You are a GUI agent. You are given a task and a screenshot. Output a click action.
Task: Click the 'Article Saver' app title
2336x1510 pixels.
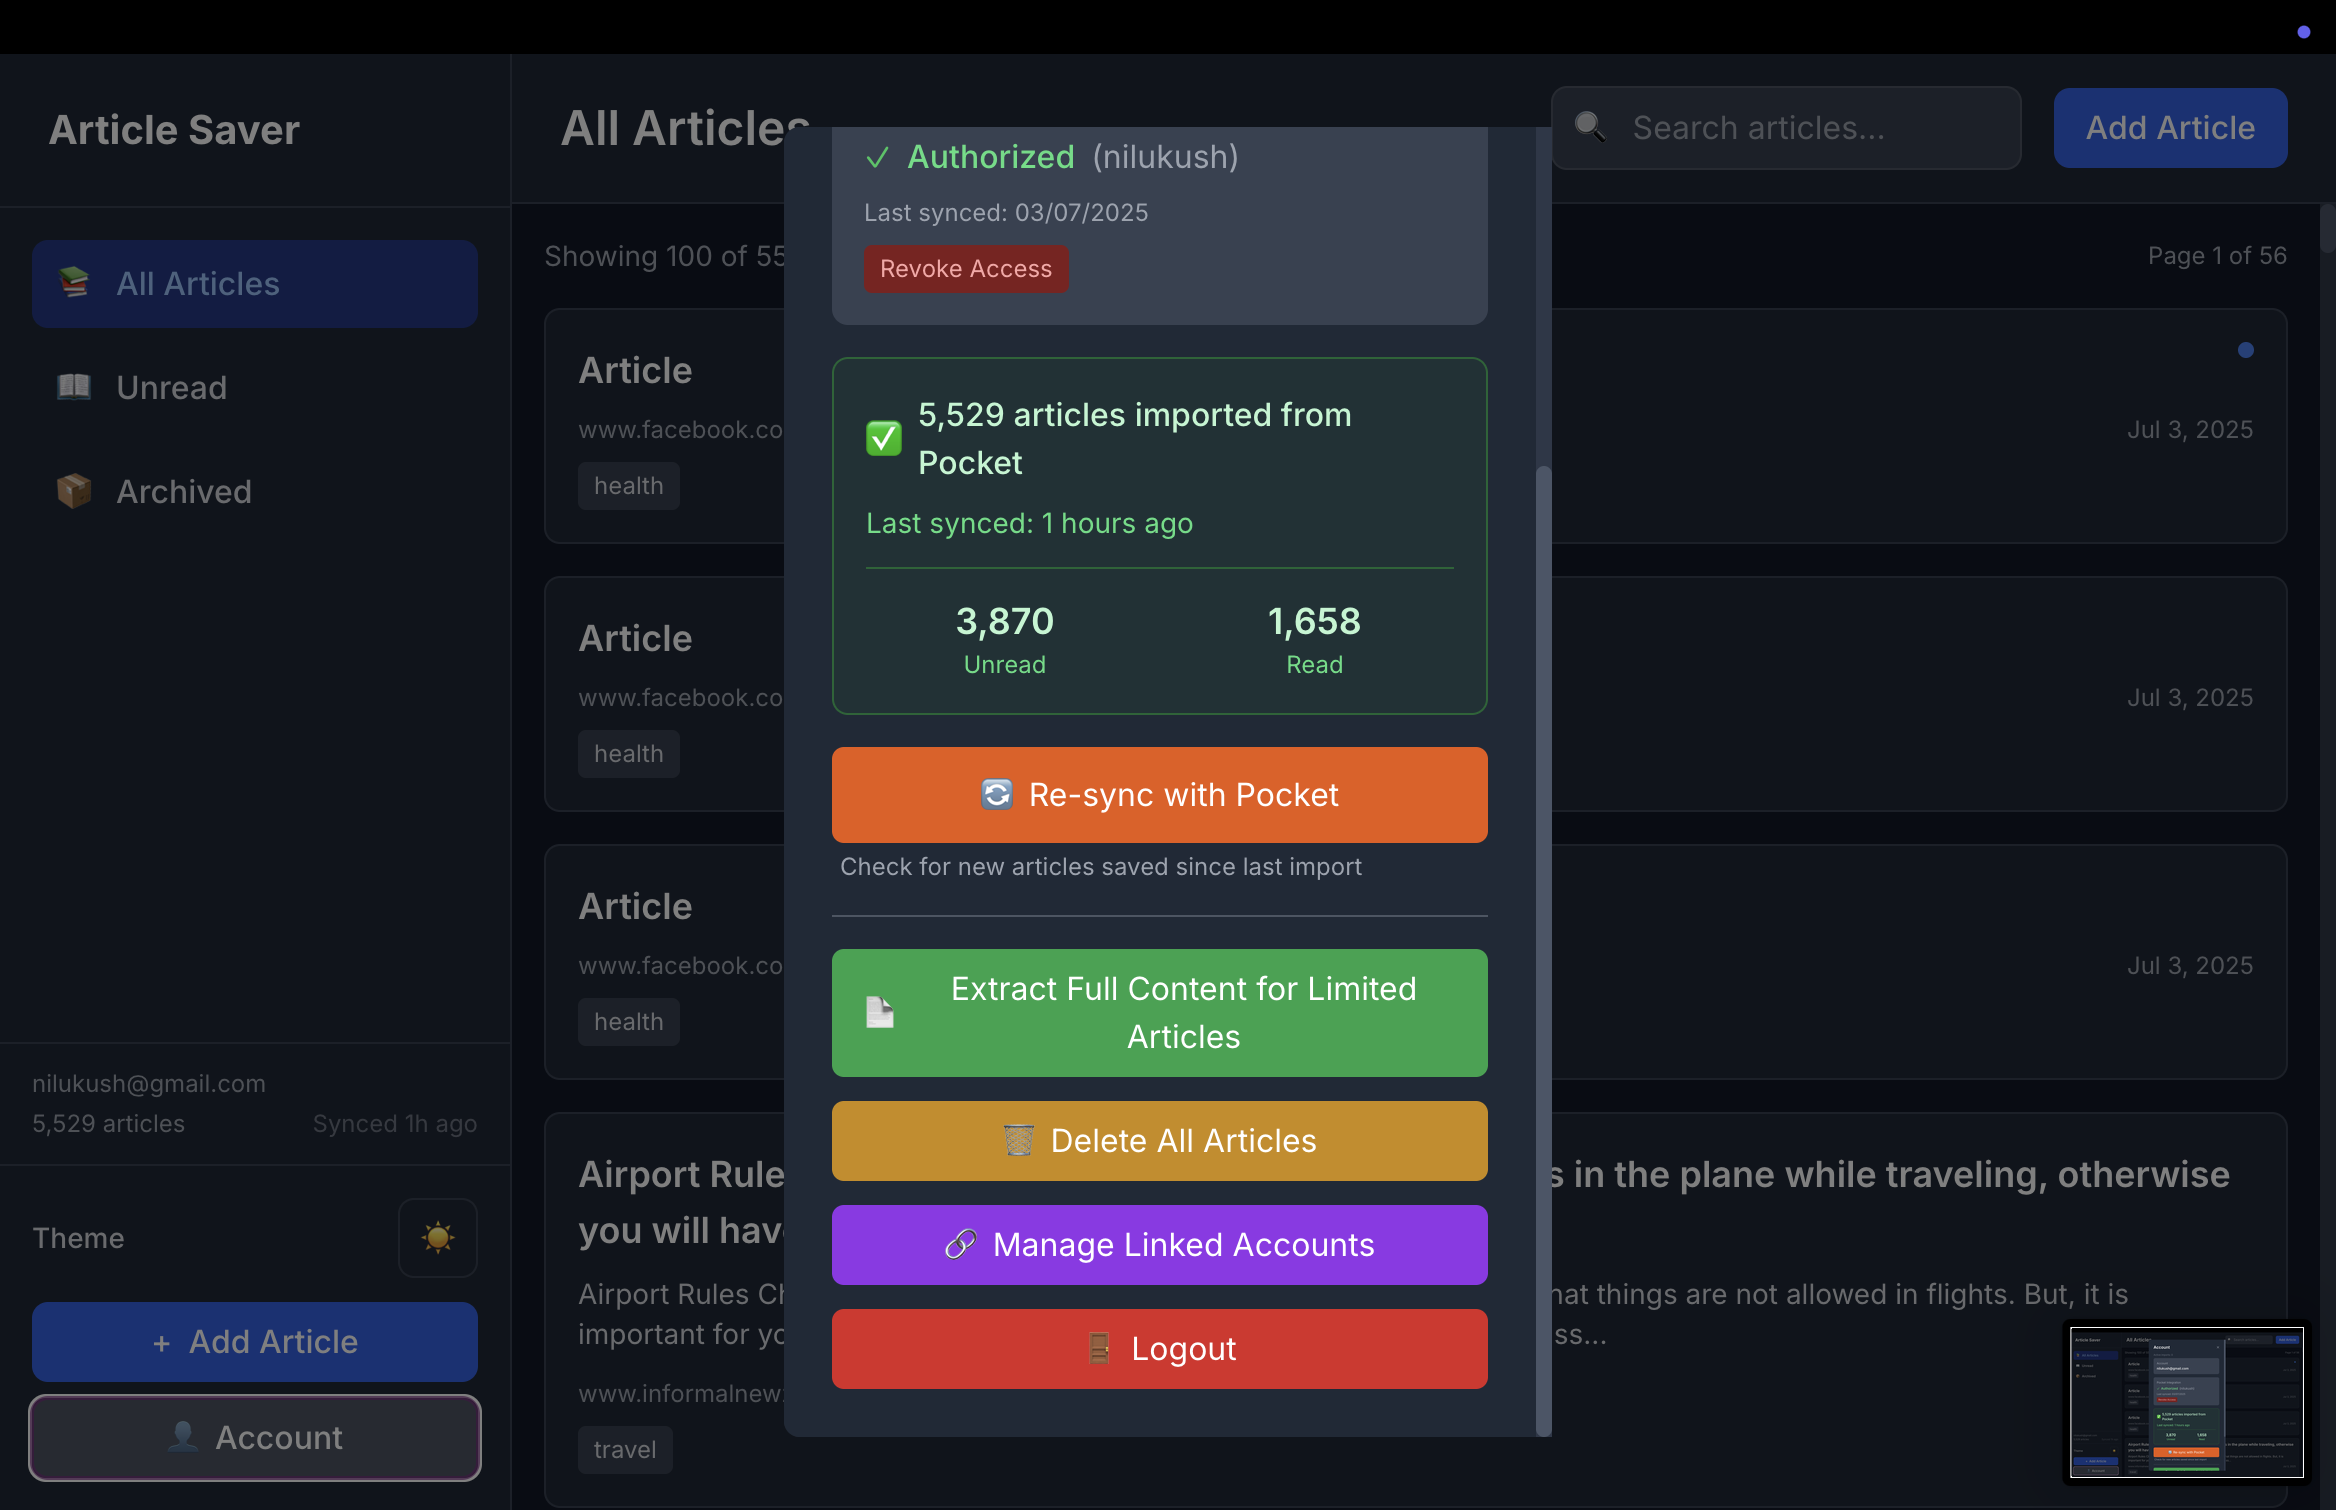tap(174, 130)
